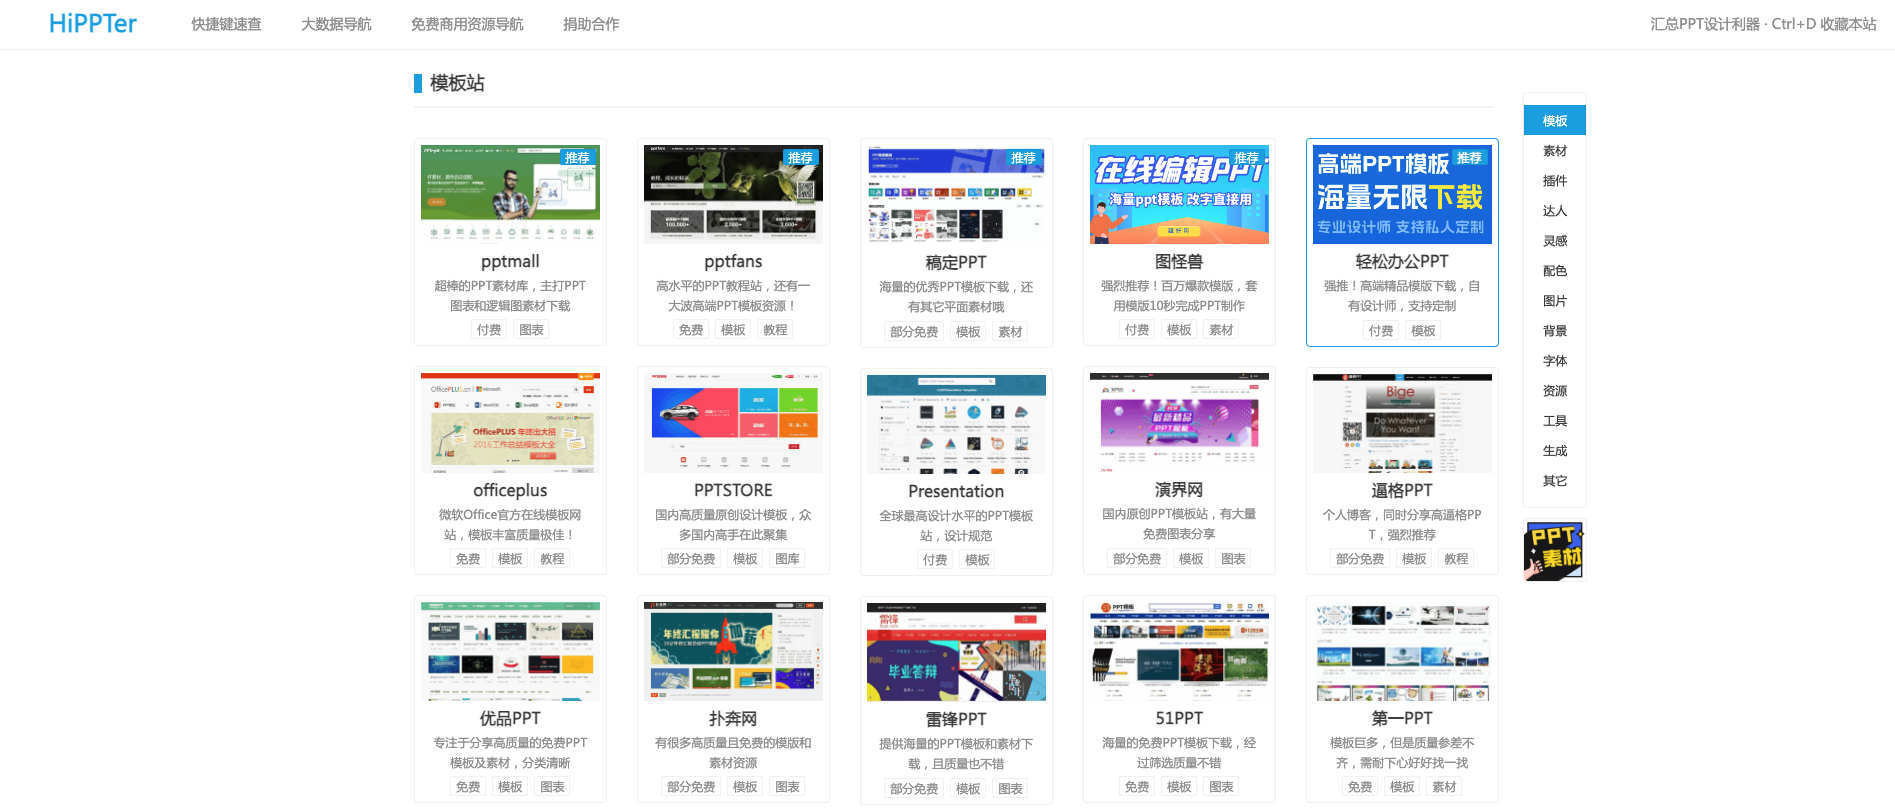Viewport: 1895px width, 812px height.
Task: Click the 图表 tag under pptmall
Action: (531, 330)
